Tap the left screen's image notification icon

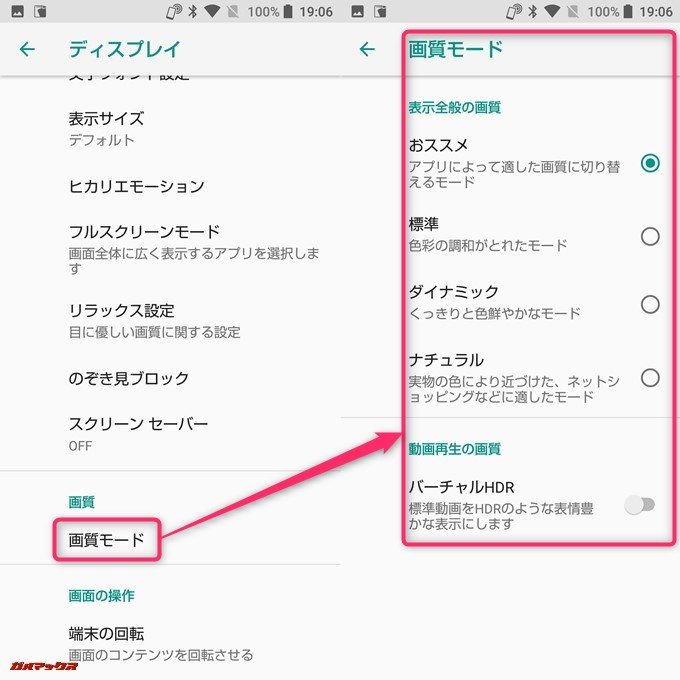click(17, 11)
